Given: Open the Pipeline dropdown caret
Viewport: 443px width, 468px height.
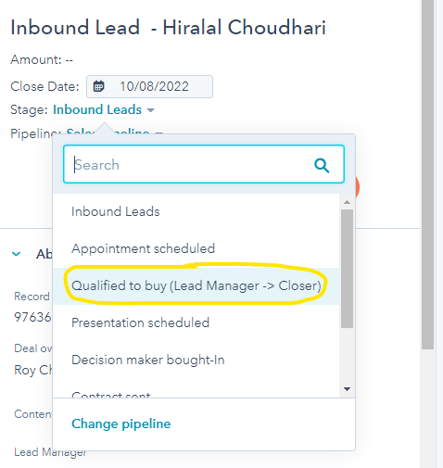Looking at the screenshot, I should (x=159, y=134).
